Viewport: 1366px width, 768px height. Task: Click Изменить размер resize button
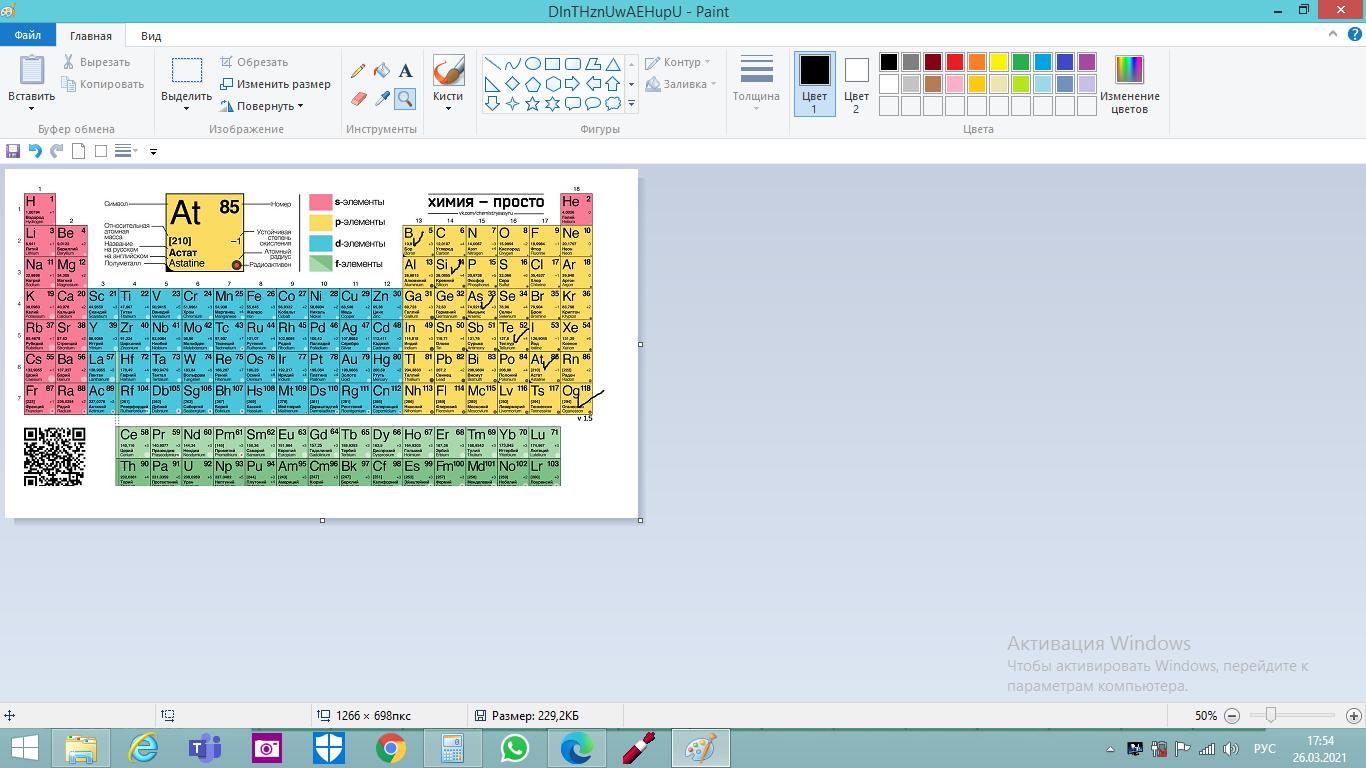click(x=275, y=84)
